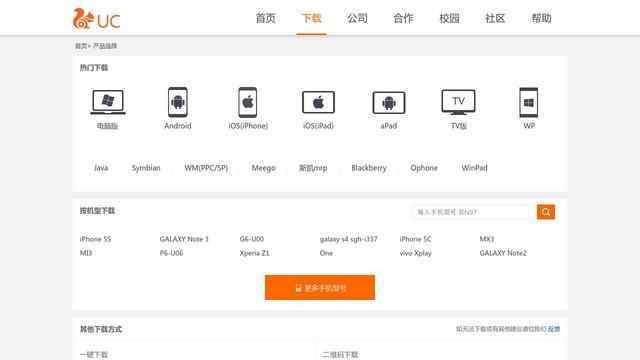Choose the WP Windows Phone icon
Image resolution: width=640 pixels, height=360 pixels.
pos(529,102)
